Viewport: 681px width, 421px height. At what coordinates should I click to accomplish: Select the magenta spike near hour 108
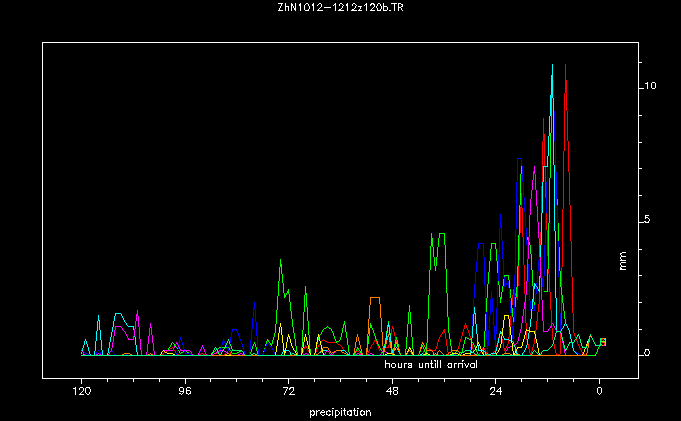[x=137, y=312]
